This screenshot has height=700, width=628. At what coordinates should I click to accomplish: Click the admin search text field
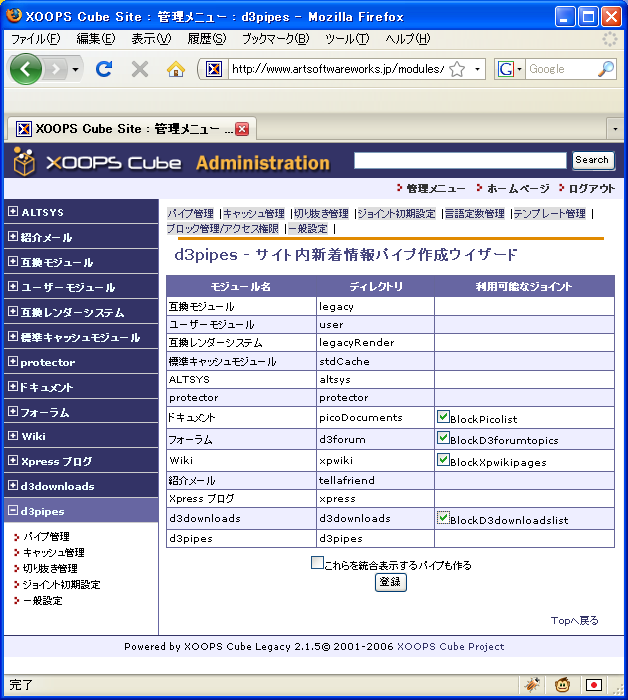pos(460,160)
